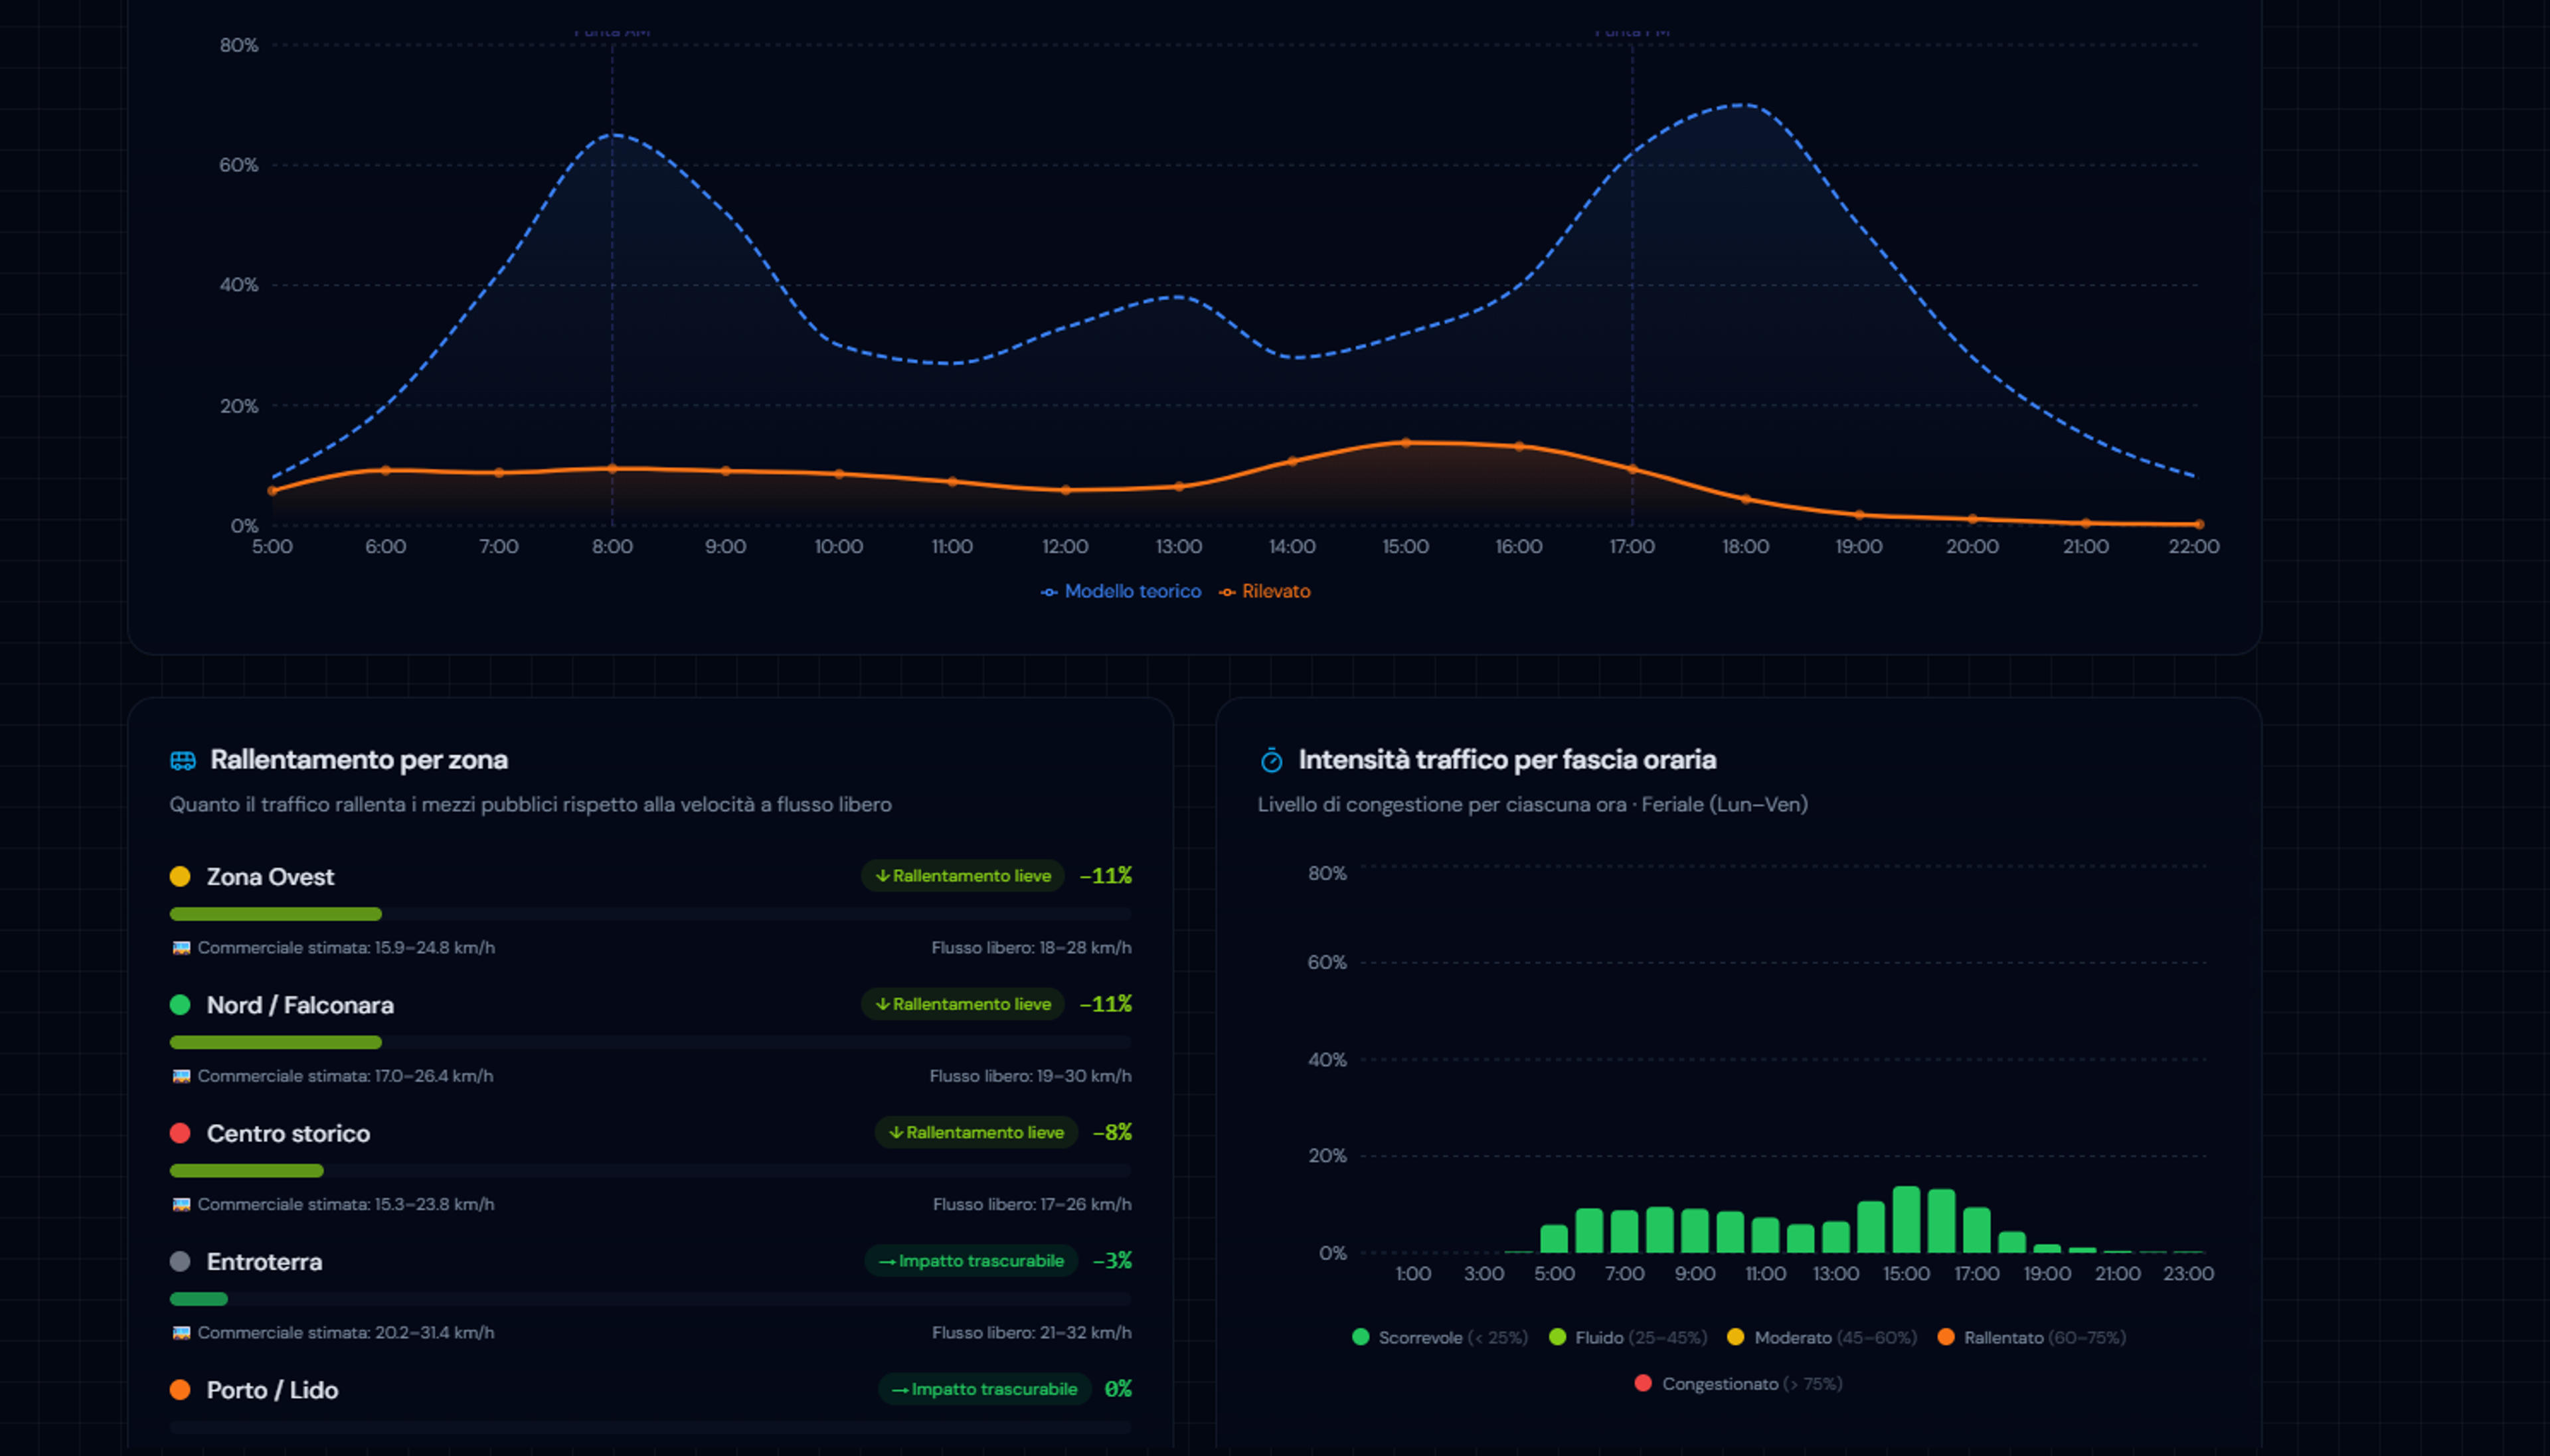Click the bus icon beside Rallentamento per zona
This screenshot has width=2550, height=1456.
click(x=183, y=761)
